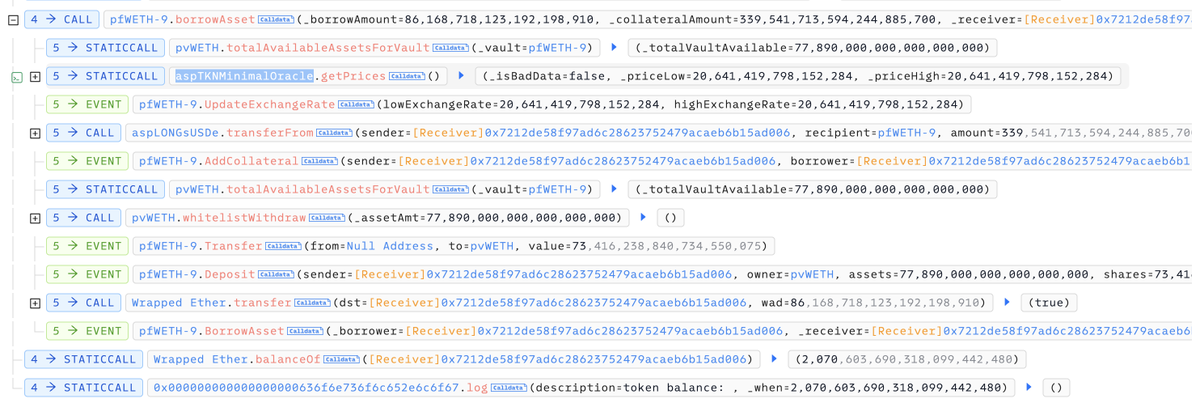Viewport: 1200px width, 403px height.
Task: Click the return-value arrow after whitelistWithdraw
Action: pos(643,218)
